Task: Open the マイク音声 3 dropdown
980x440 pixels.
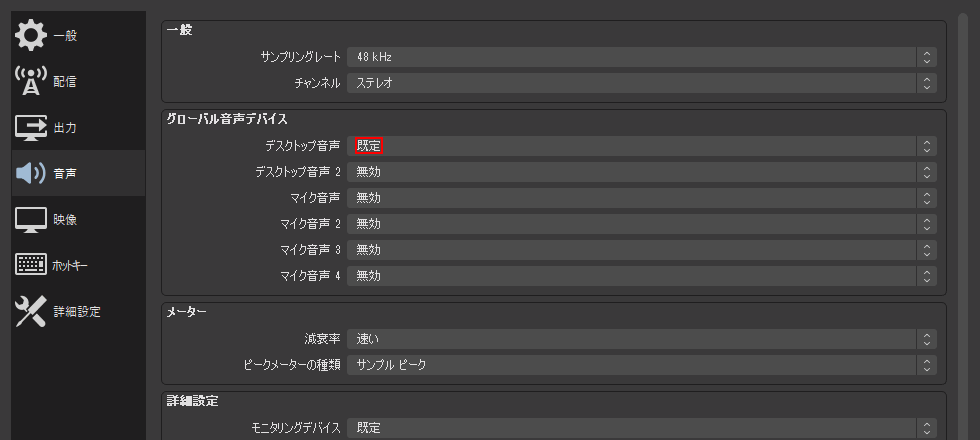Action: click(x=642, y=250)
